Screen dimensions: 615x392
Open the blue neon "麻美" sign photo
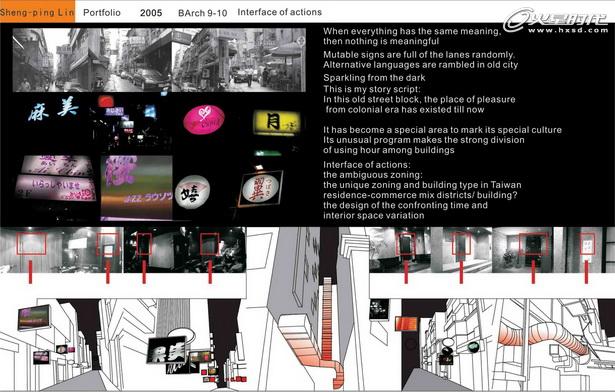pyautogui.click(x=53, y=109)
